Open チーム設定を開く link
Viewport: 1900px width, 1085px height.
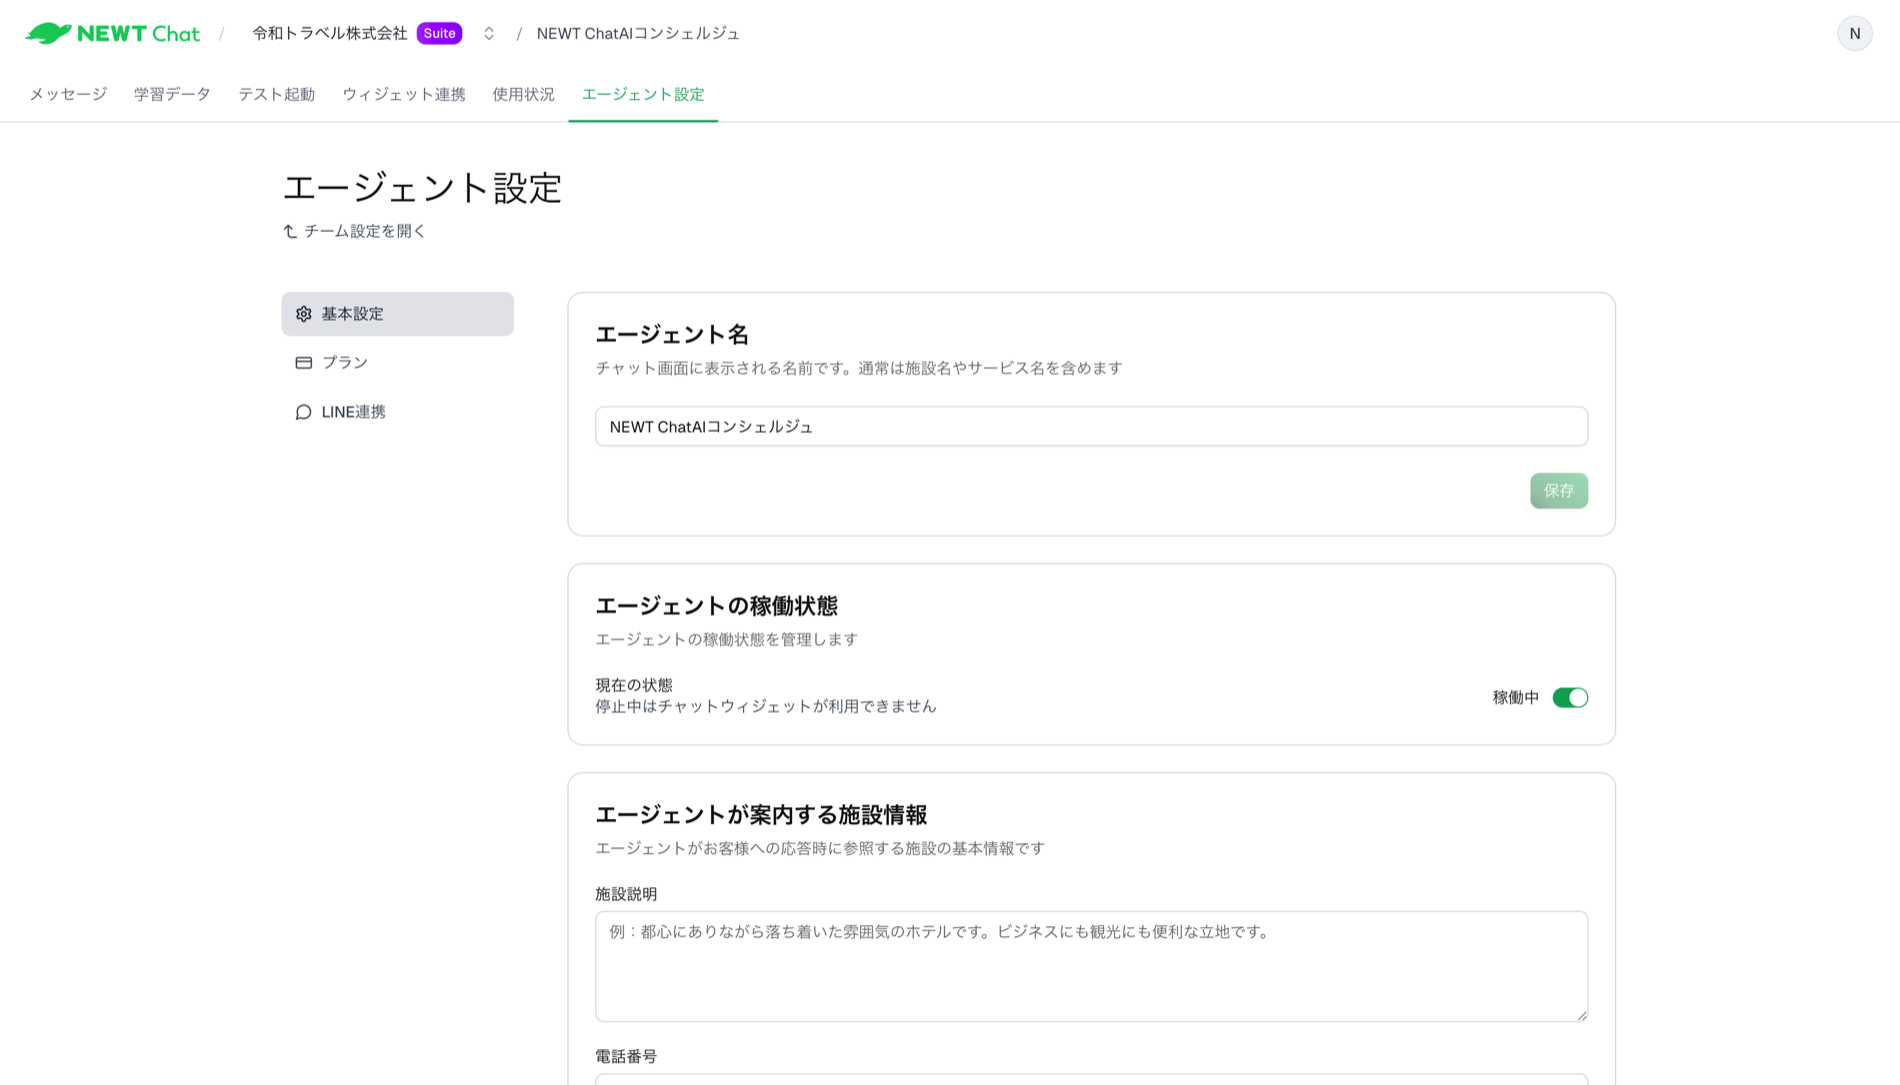364,230
